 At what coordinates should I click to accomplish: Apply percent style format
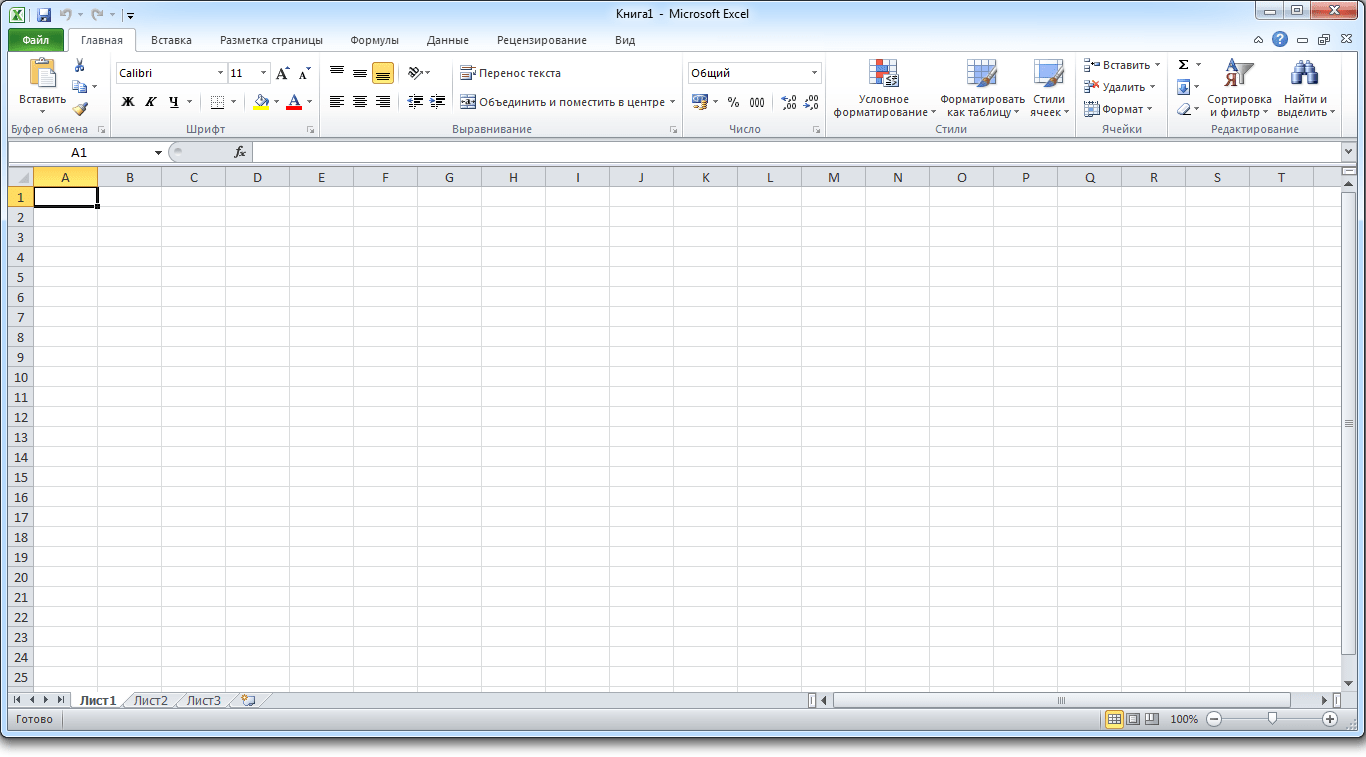733,102
